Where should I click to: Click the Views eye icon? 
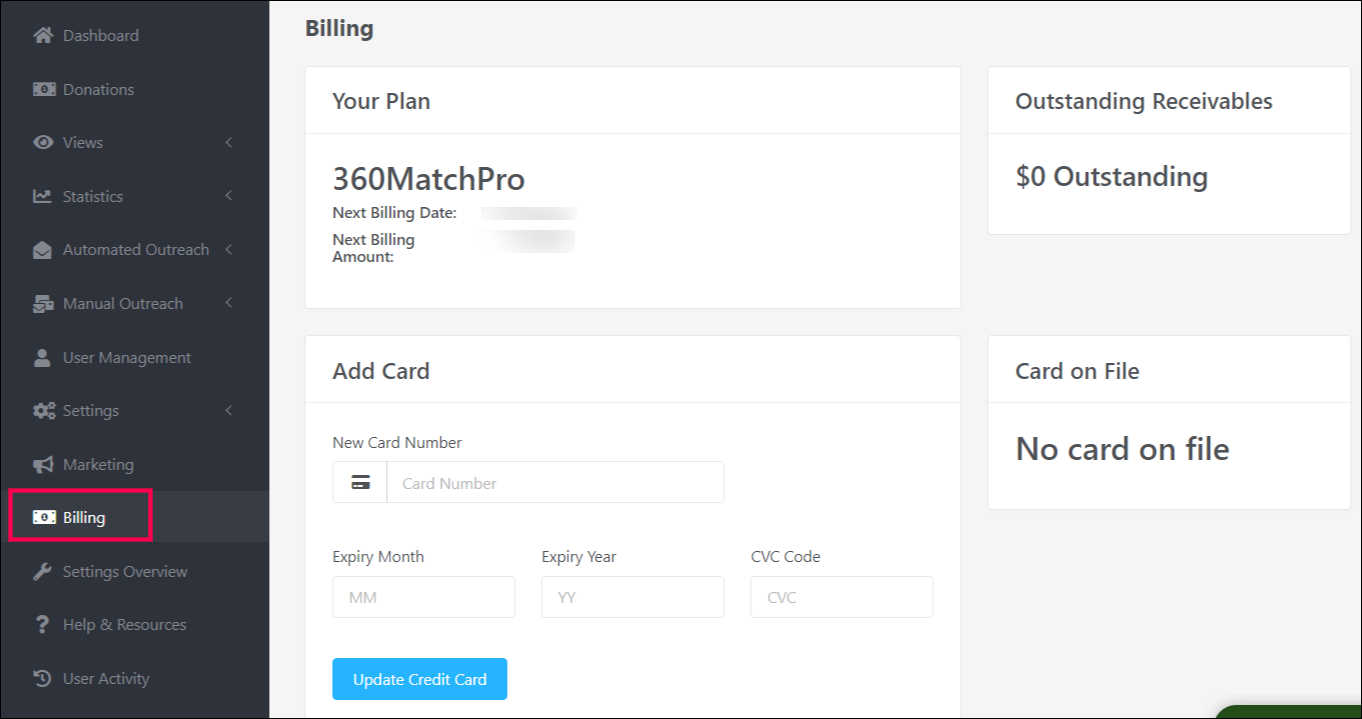pyautogui.click(x=43, y=143)
